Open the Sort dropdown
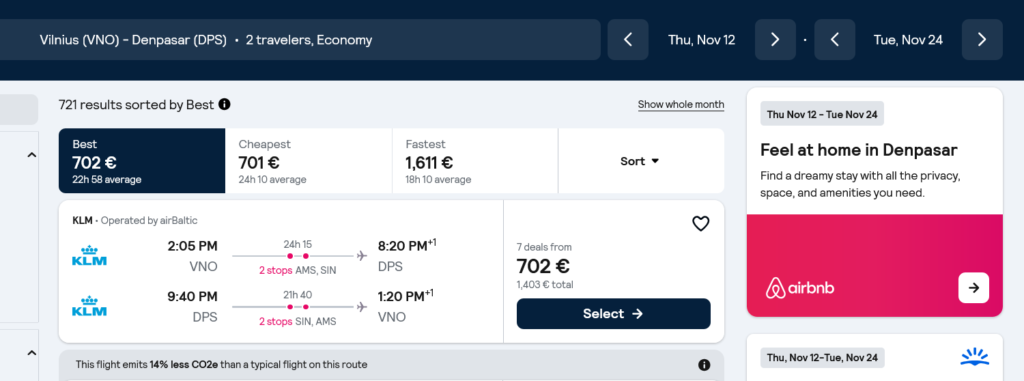1024x381 pixels. coord(641,161)
